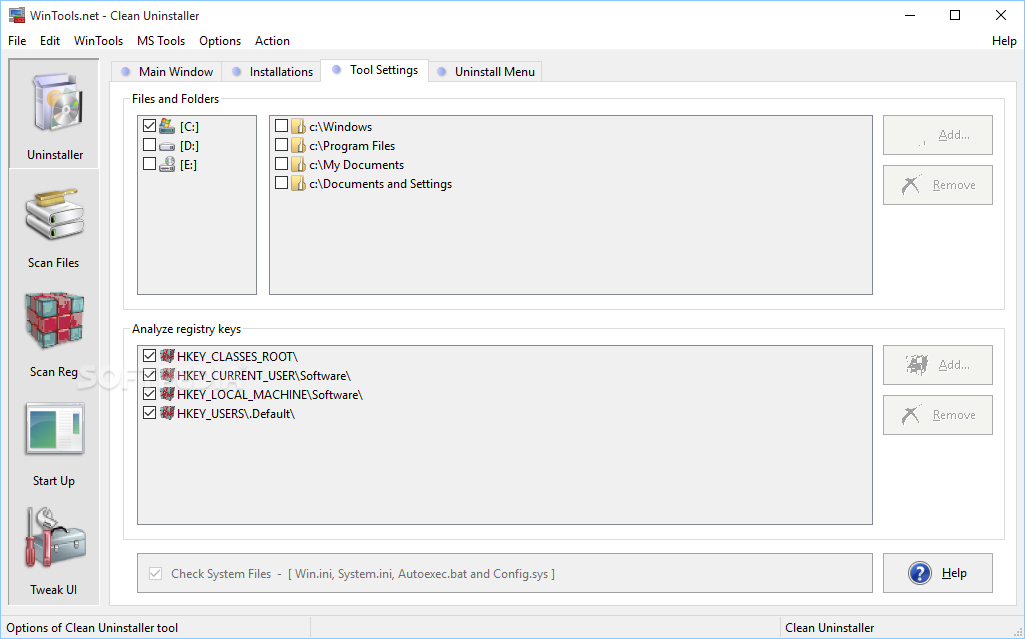This screenshot has width=1025, height=639.
Task: Open the Options menu
Action: pyautogui.click(x=220, y=41)
